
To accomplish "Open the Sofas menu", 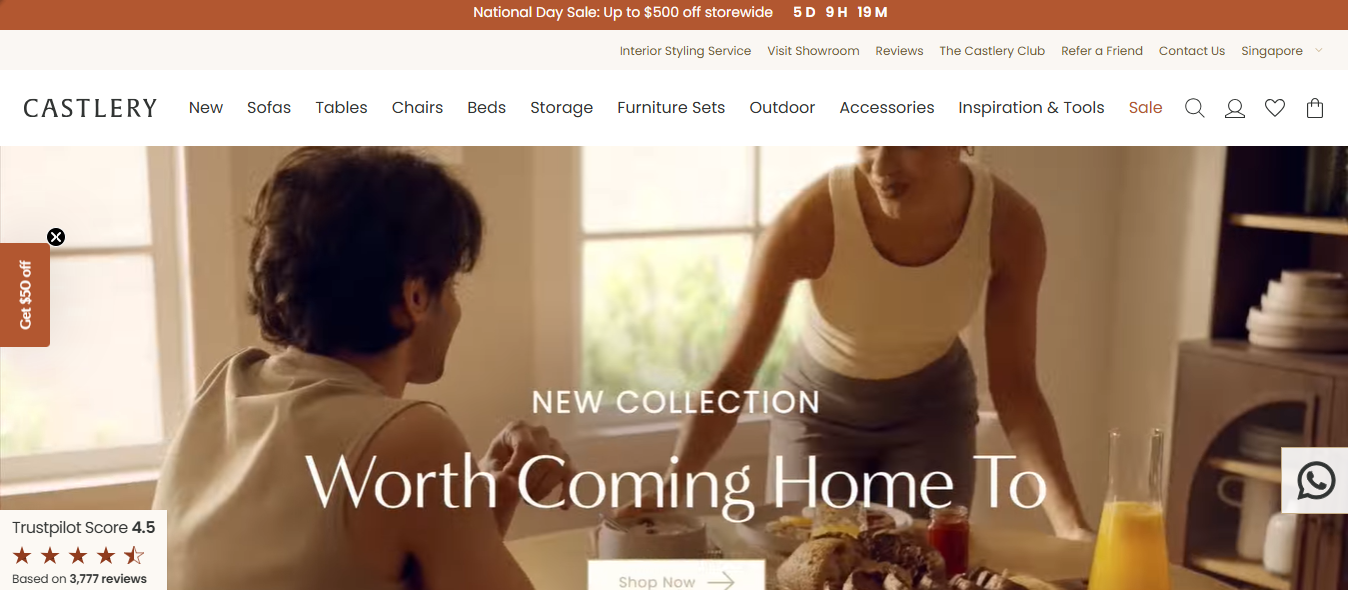I will (x=269, y=108).
